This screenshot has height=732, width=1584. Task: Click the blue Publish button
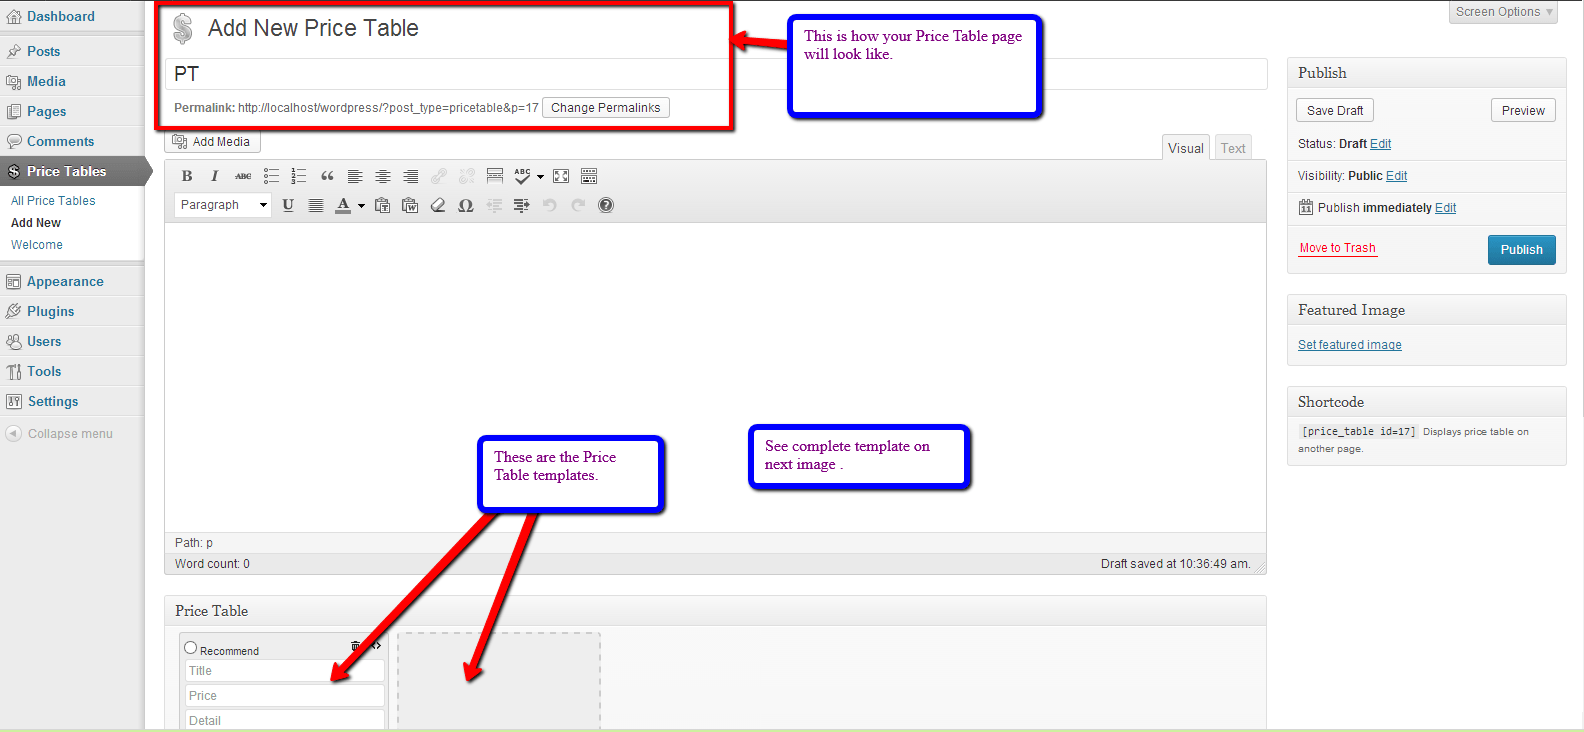coord(1521,250)
